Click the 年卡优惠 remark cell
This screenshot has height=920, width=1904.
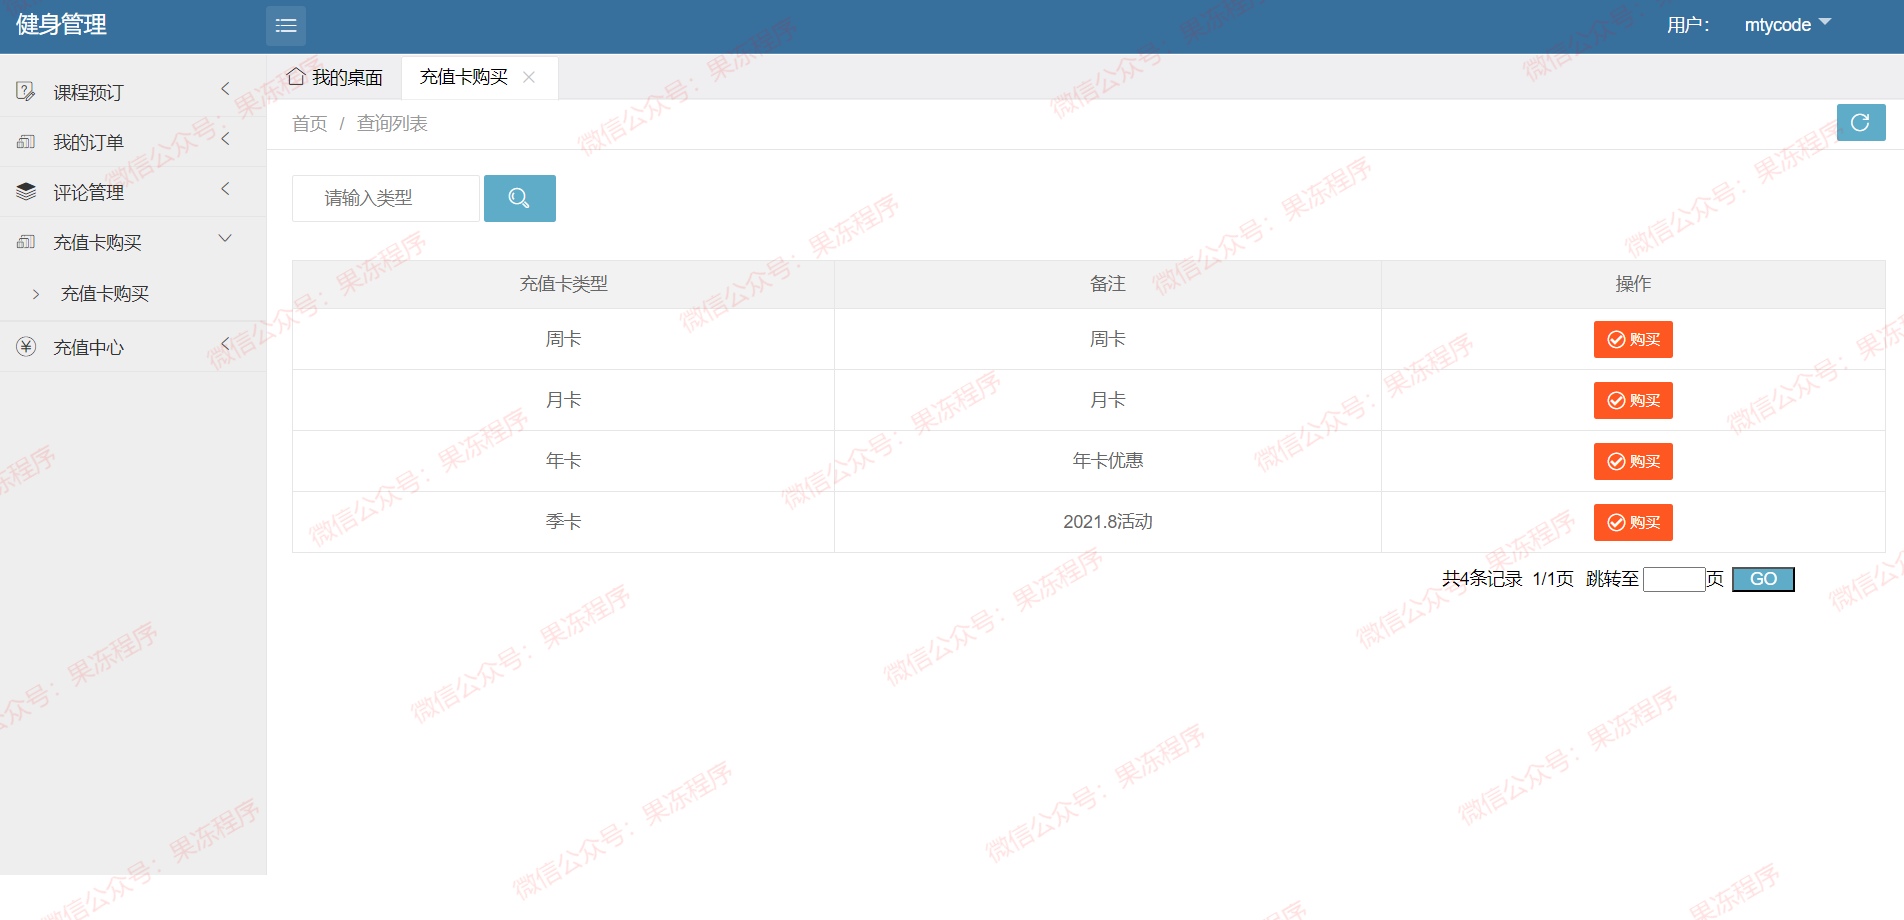pos(1108,461)
